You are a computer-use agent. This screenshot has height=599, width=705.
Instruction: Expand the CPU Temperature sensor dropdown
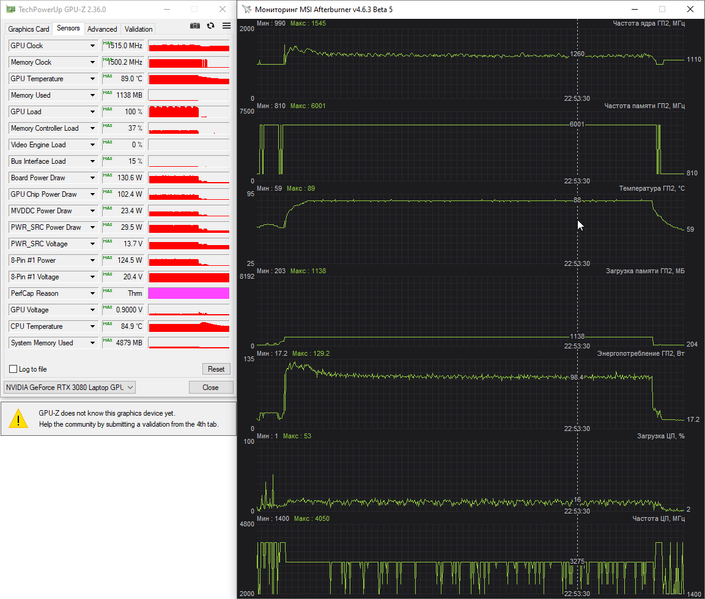click(x=92, y=326)
